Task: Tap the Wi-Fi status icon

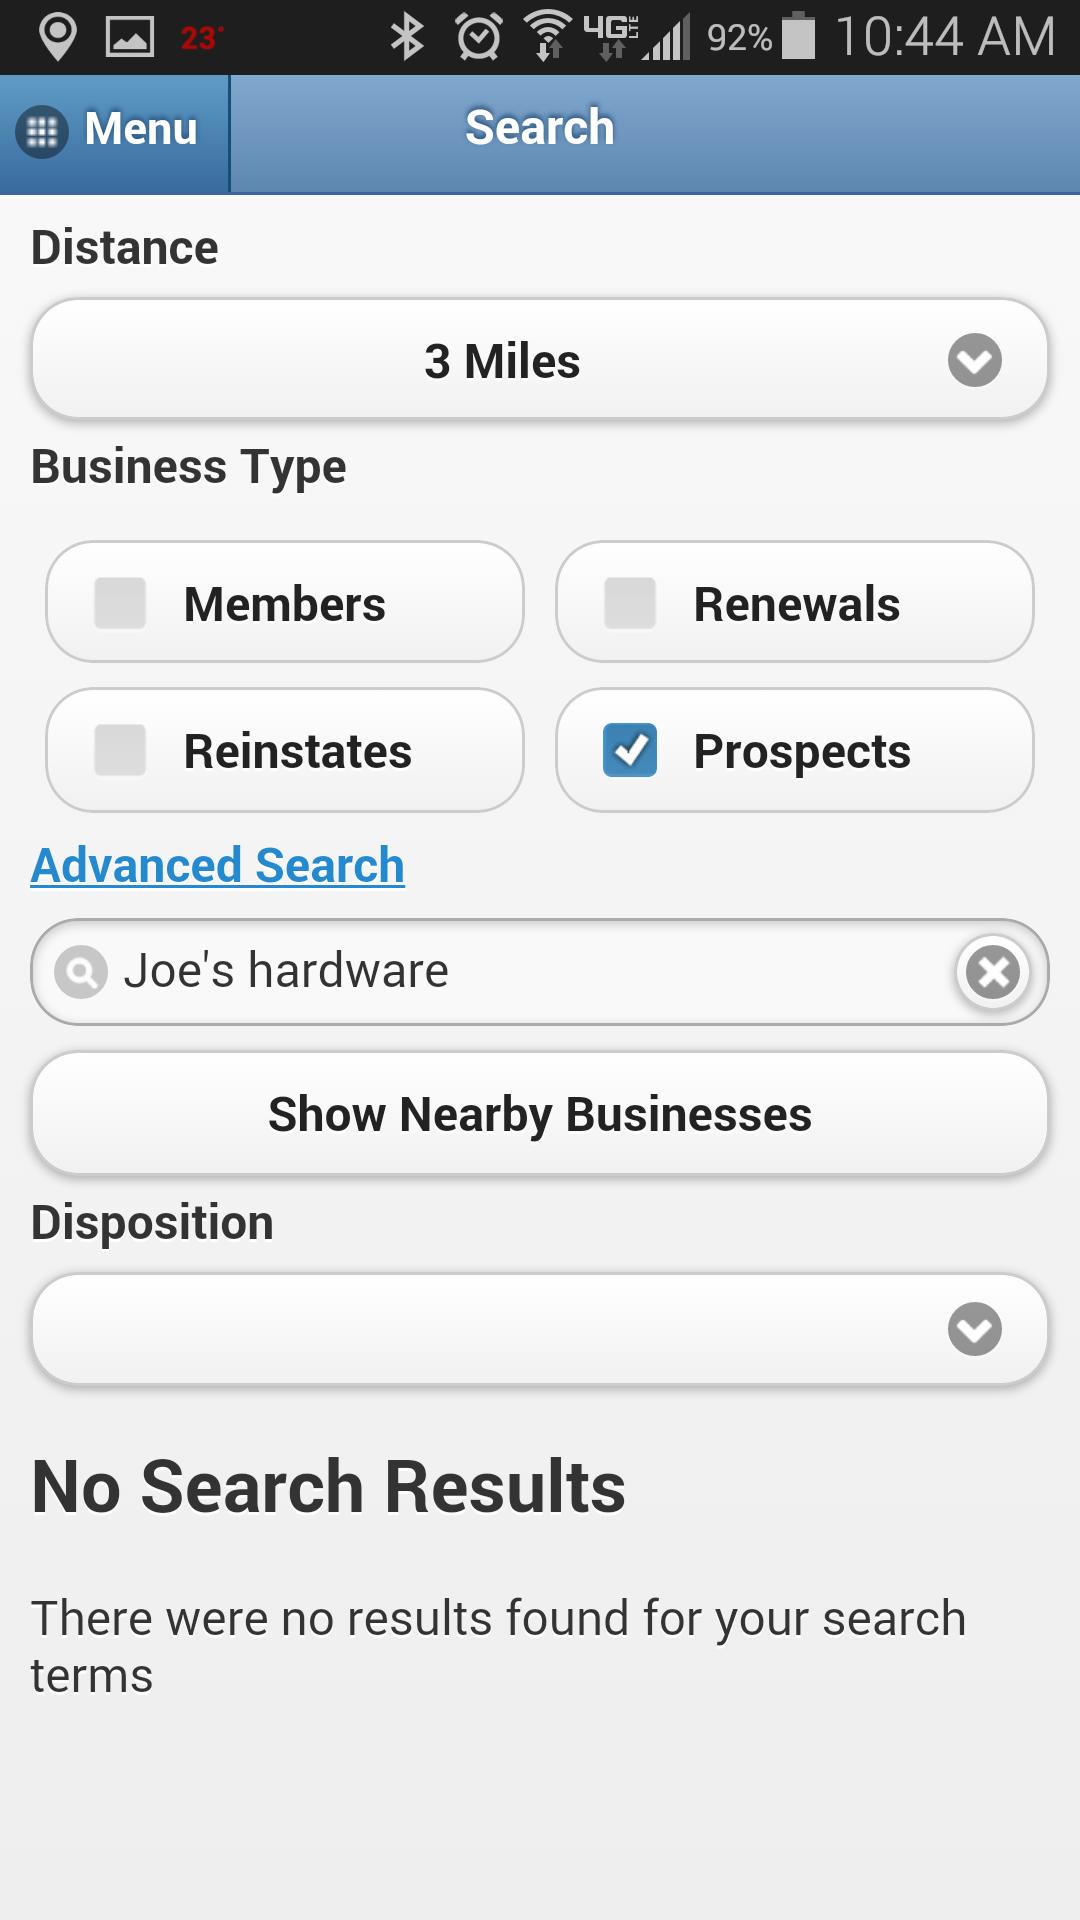Action: click(x=547, y=36)
